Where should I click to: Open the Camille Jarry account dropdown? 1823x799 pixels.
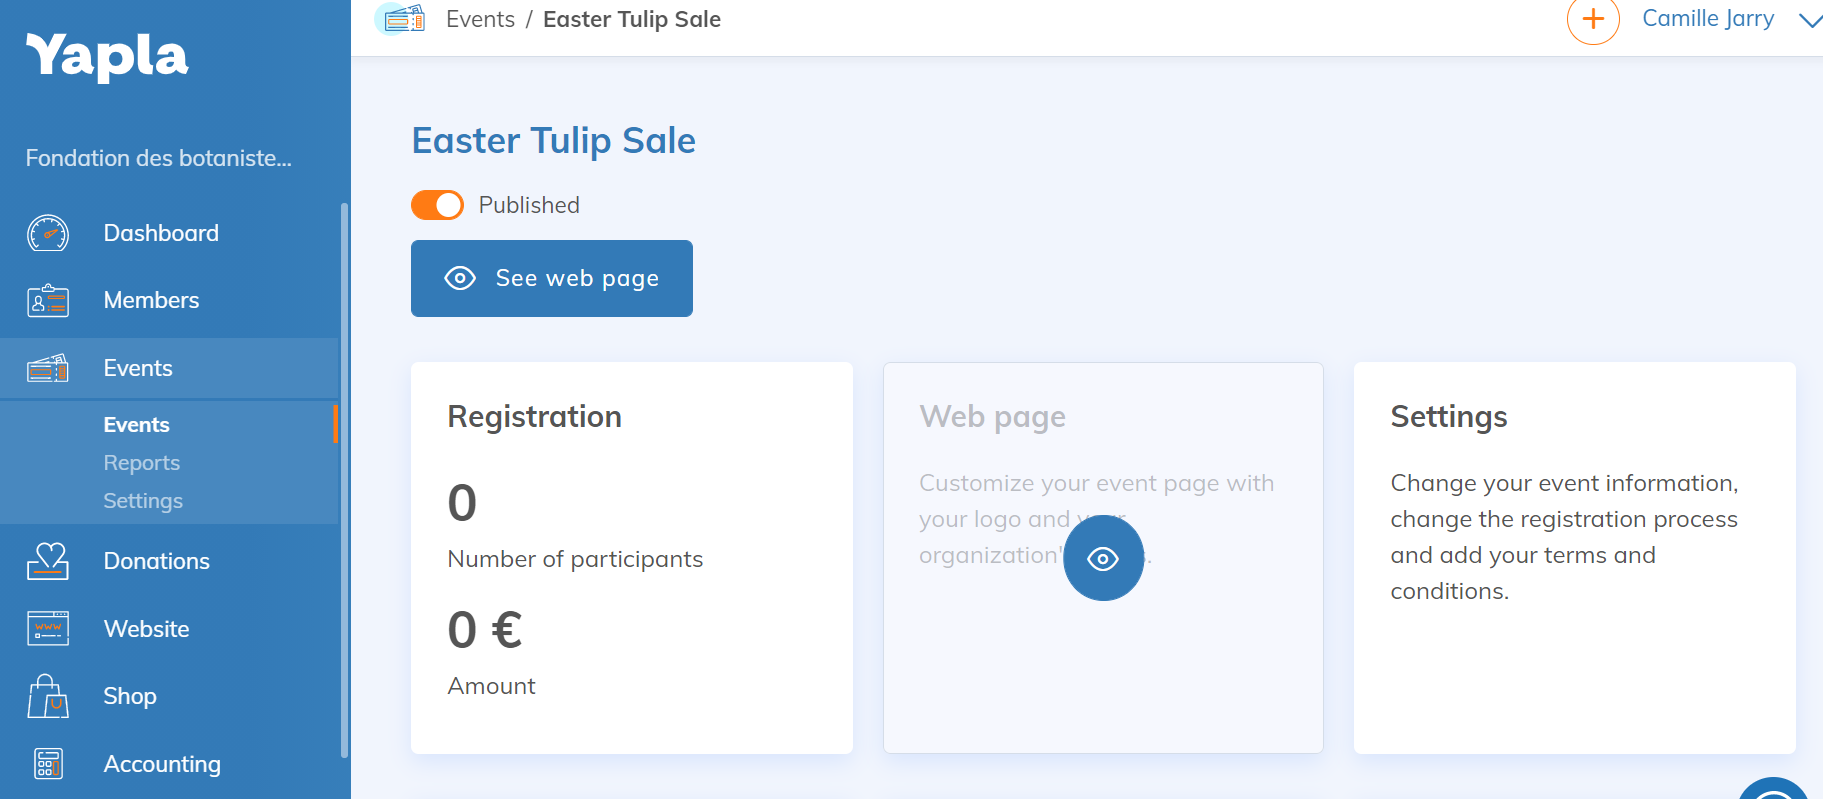coord(1707,19)
